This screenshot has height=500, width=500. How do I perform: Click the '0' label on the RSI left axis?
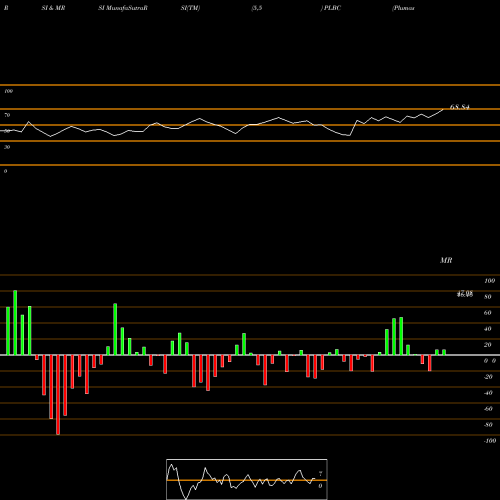(5, 171)
